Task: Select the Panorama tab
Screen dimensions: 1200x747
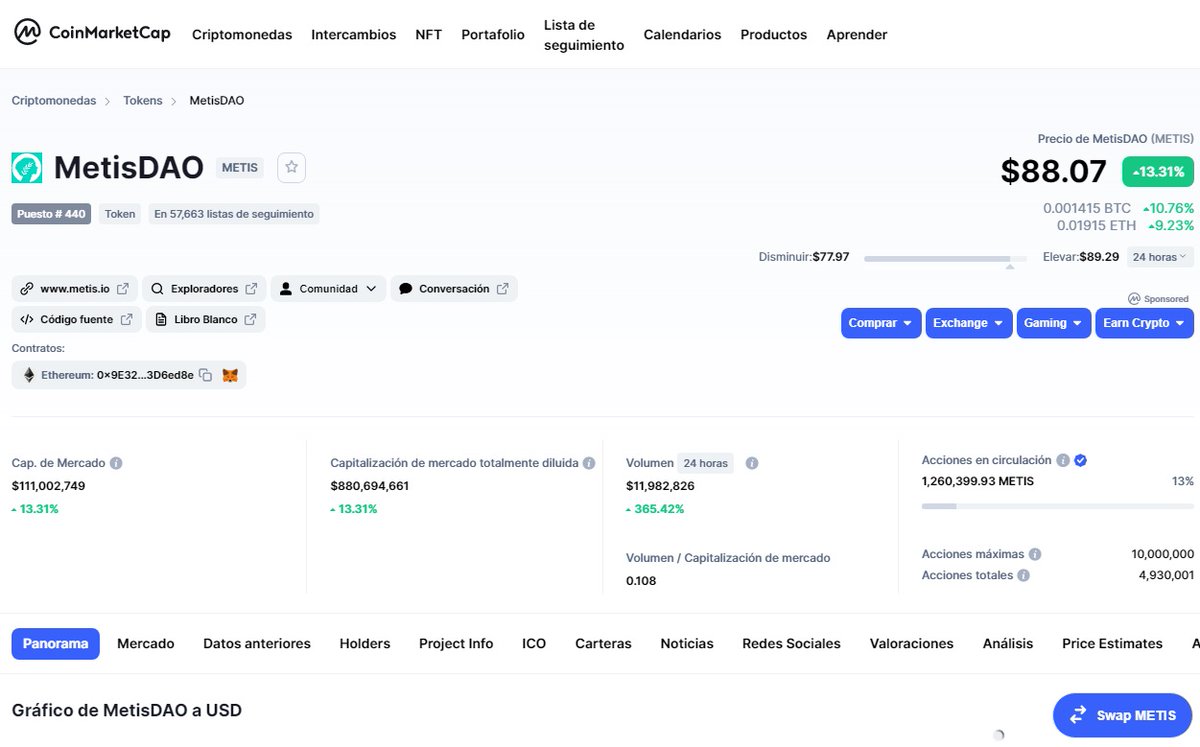Action: click(56, 644)
